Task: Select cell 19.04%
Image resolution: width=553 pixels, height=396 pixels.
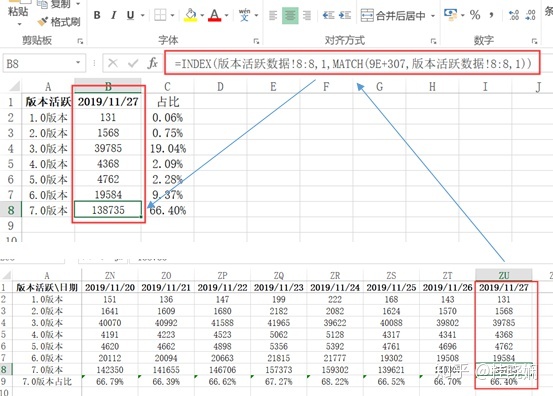Action: 168,148
